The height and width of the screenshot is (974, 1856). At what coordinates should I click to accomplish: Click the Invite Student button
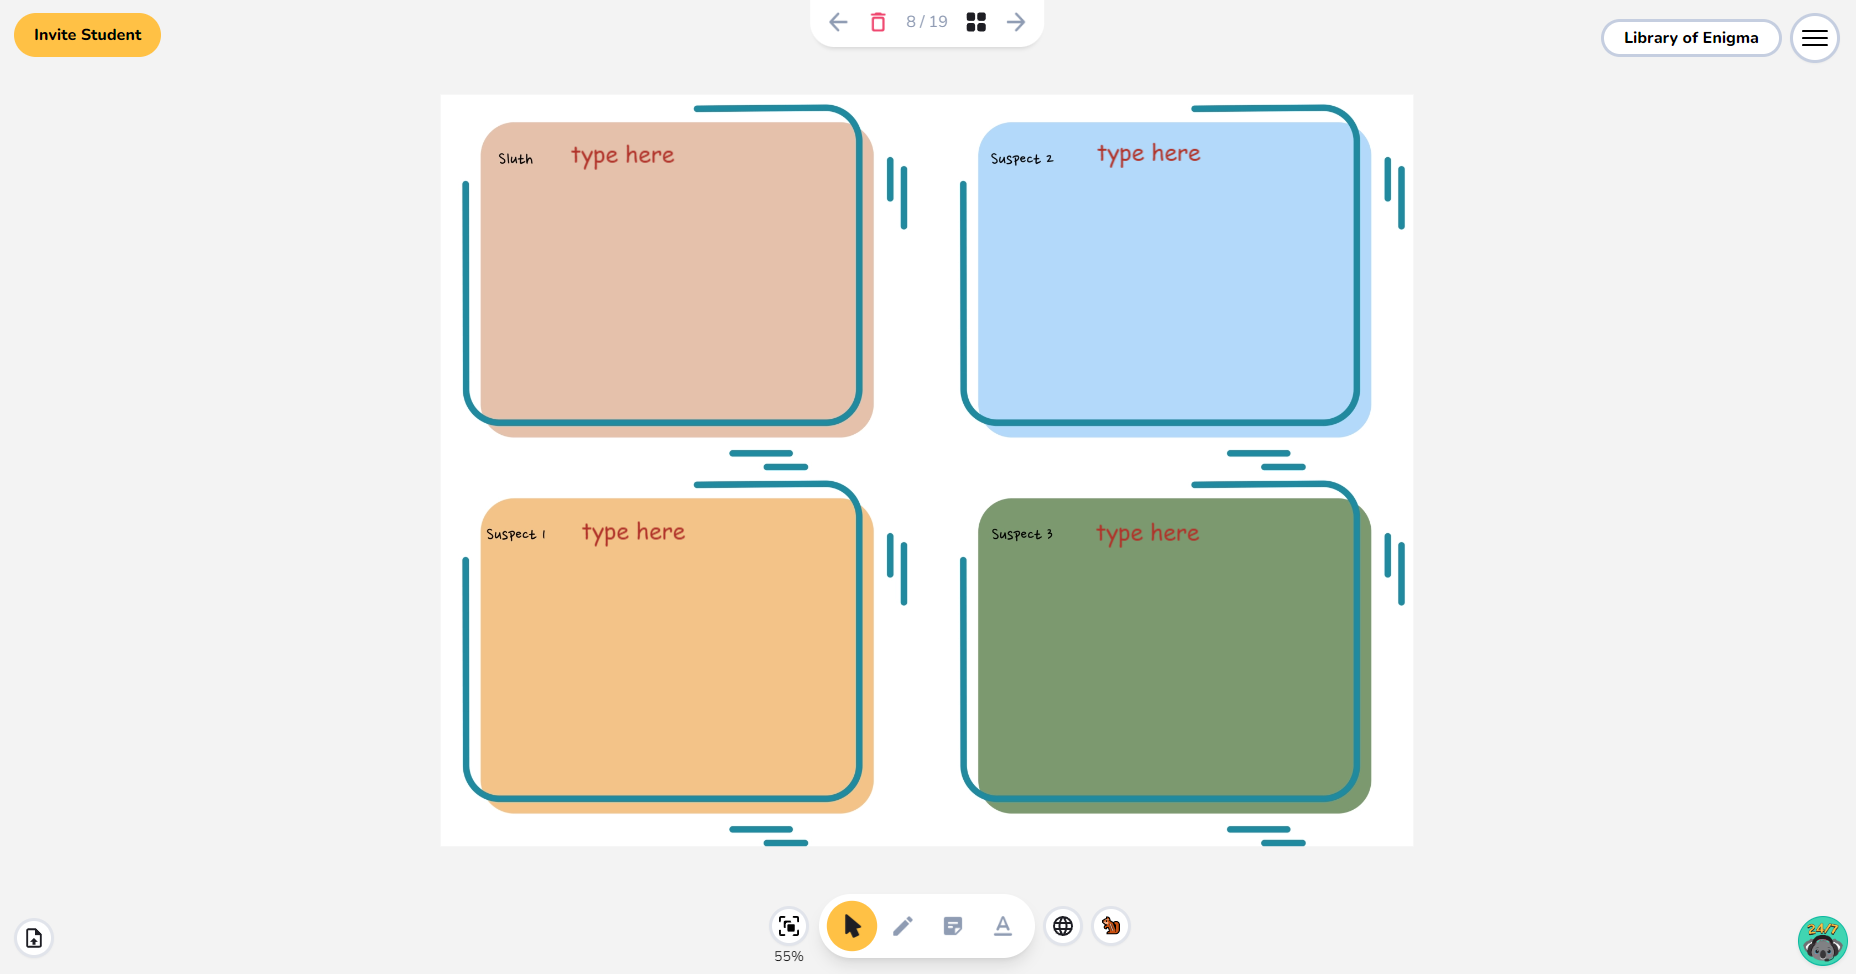click(x=87, y=34)
